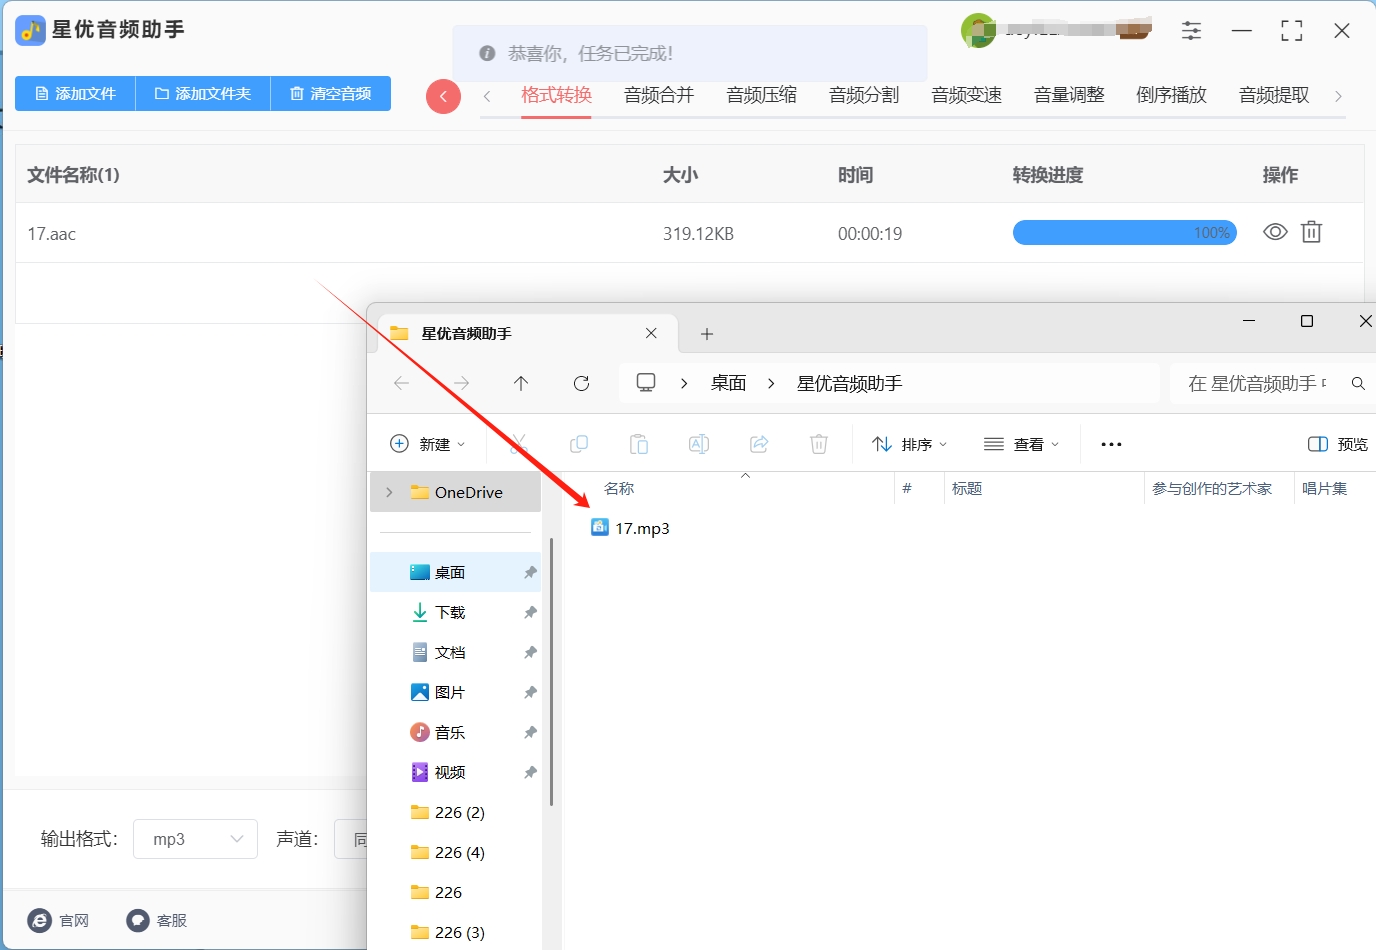Click the red collapse arrow button
The image size is (1376, 950).
click(x=443, y=96)
